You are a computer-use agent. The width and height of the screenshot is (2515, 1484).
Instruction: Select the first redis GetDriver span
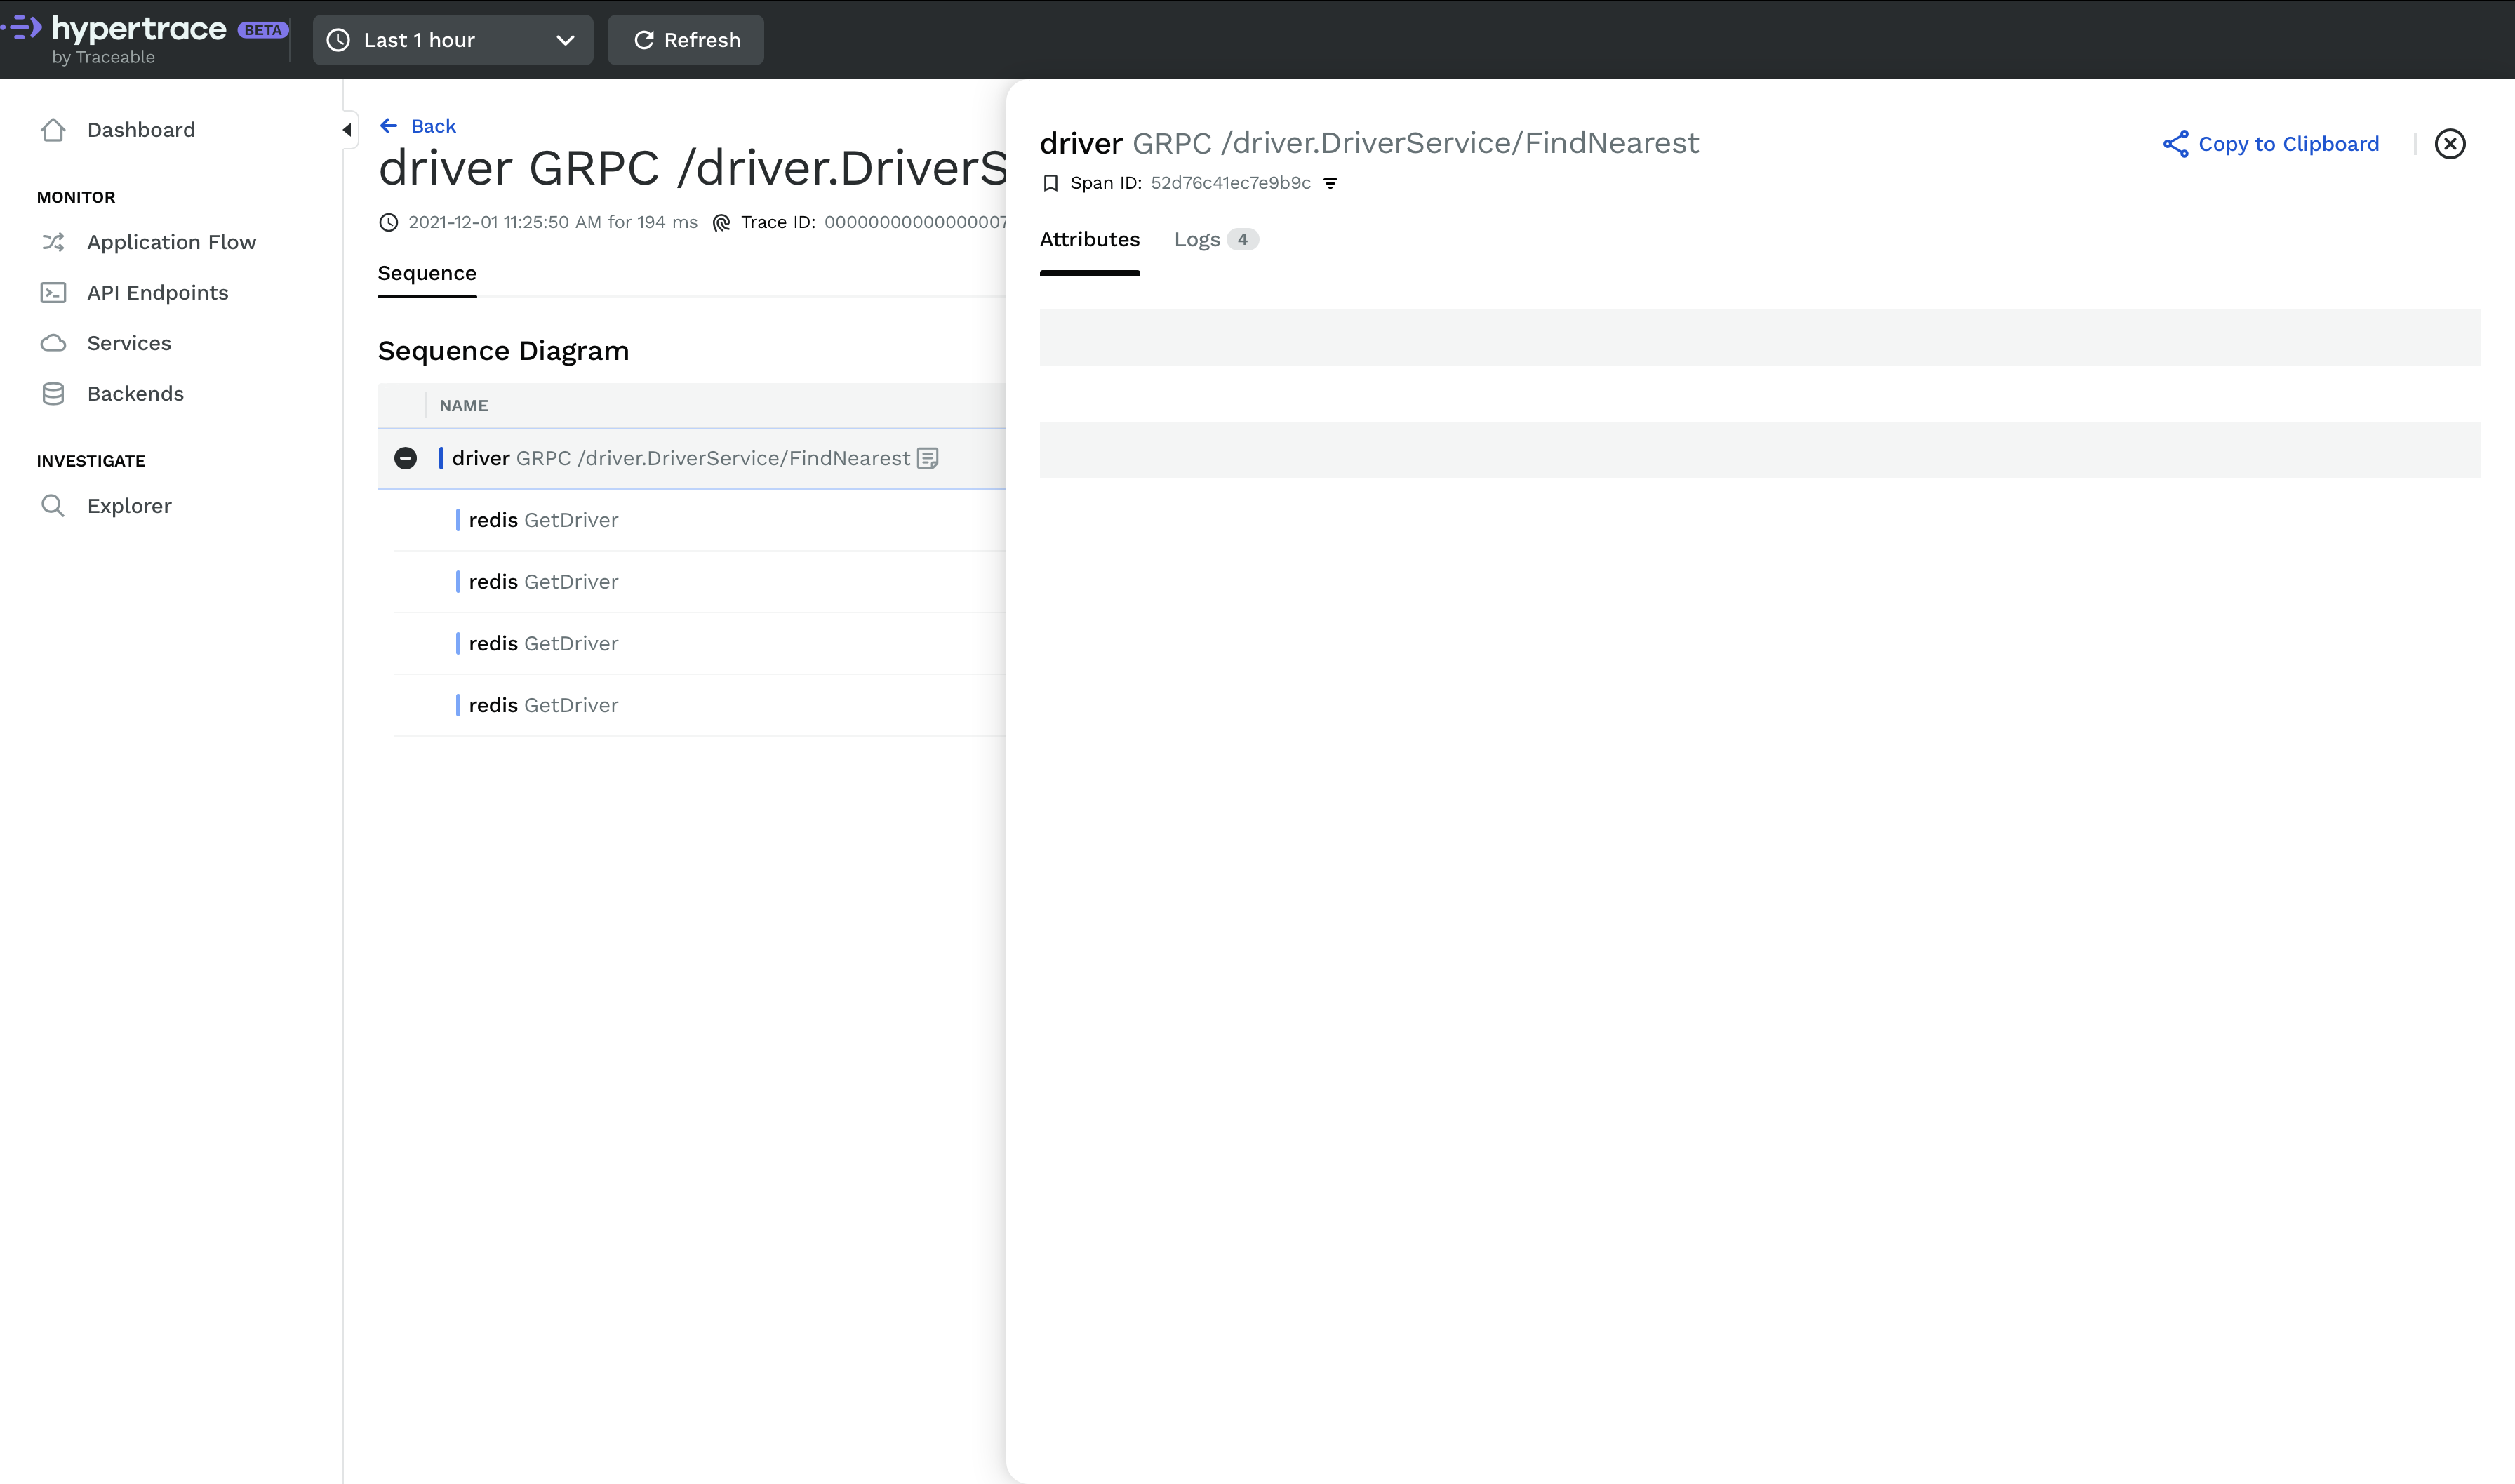[x=543, y=520]
